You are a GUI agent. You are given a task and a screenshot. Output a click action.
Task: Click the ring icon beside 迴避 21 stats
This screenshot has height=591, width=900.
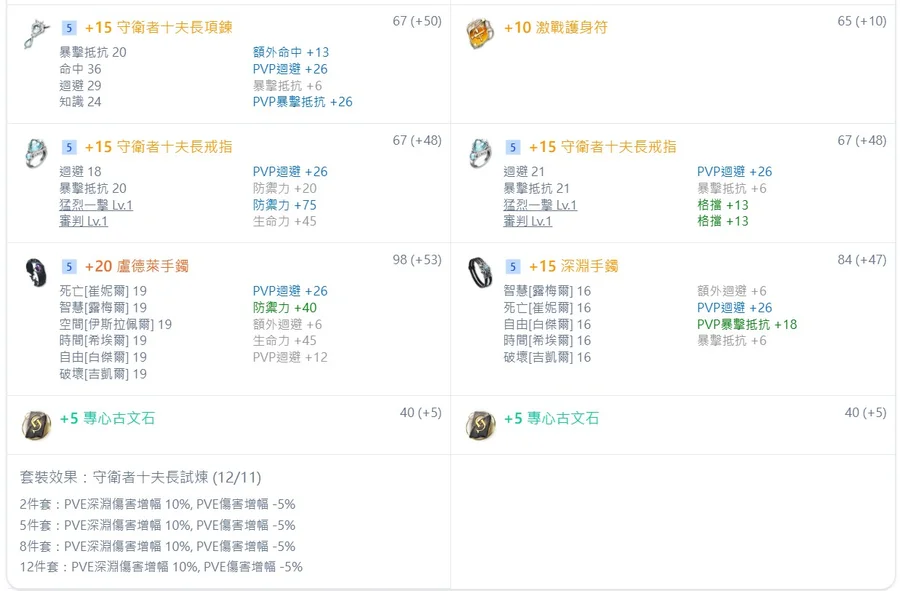480,153
